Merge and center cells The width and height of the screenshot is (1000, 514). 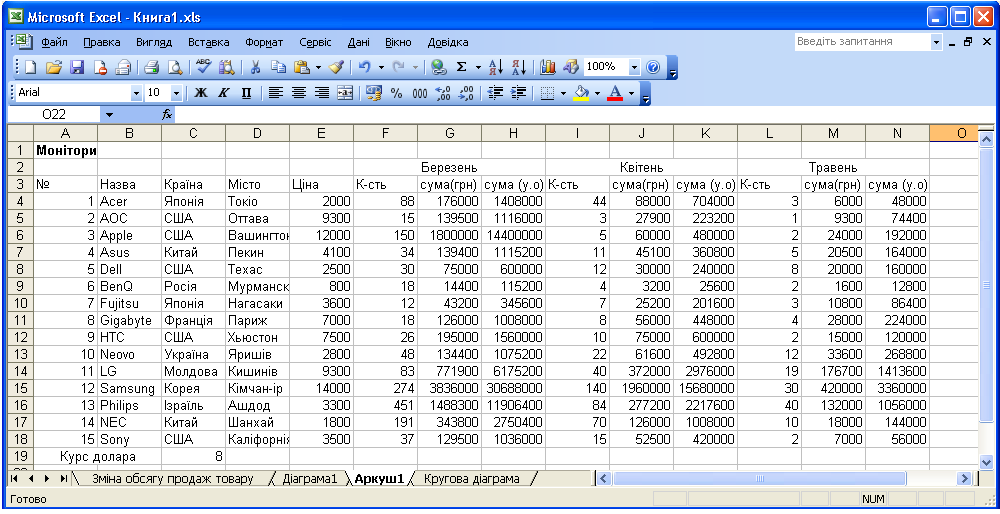[345, 93]
